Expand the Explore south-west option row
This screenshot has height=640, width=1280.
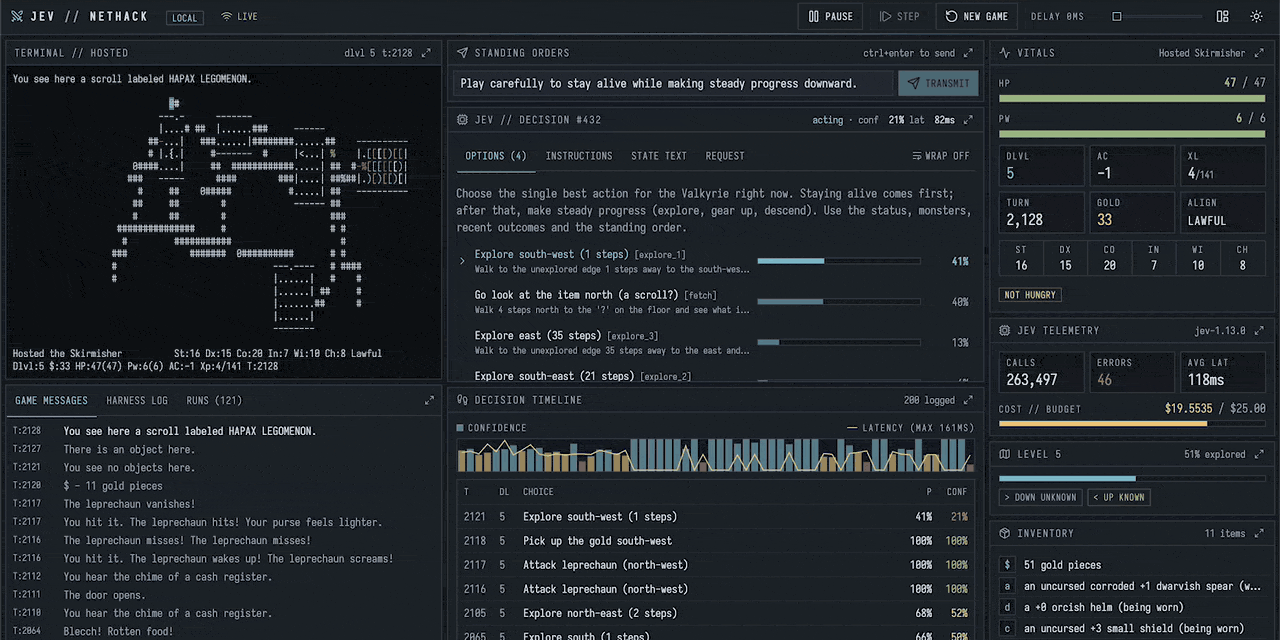coord(714,261)
